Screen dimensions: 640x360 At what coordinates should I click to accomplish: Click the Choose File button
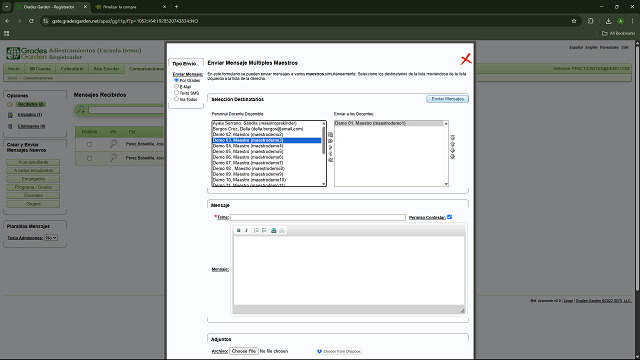(244, 351)
